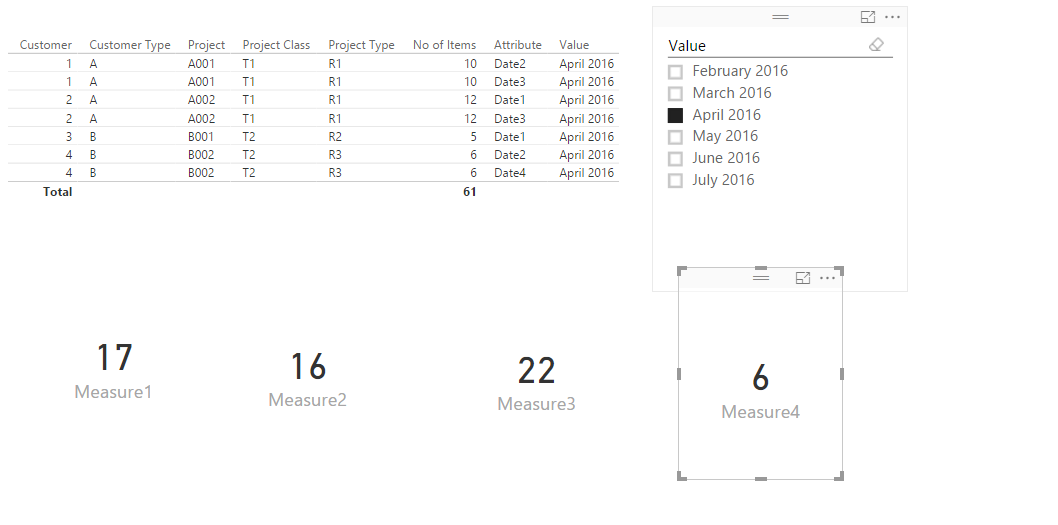Sort table by the Project Class header
Screen dimensions: 1058x525
(x=276, y=45)
